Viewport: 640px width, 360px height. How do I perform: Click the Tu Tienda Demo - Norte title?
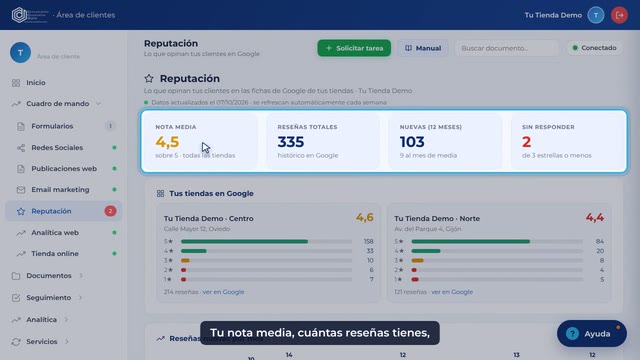(437, 219)
